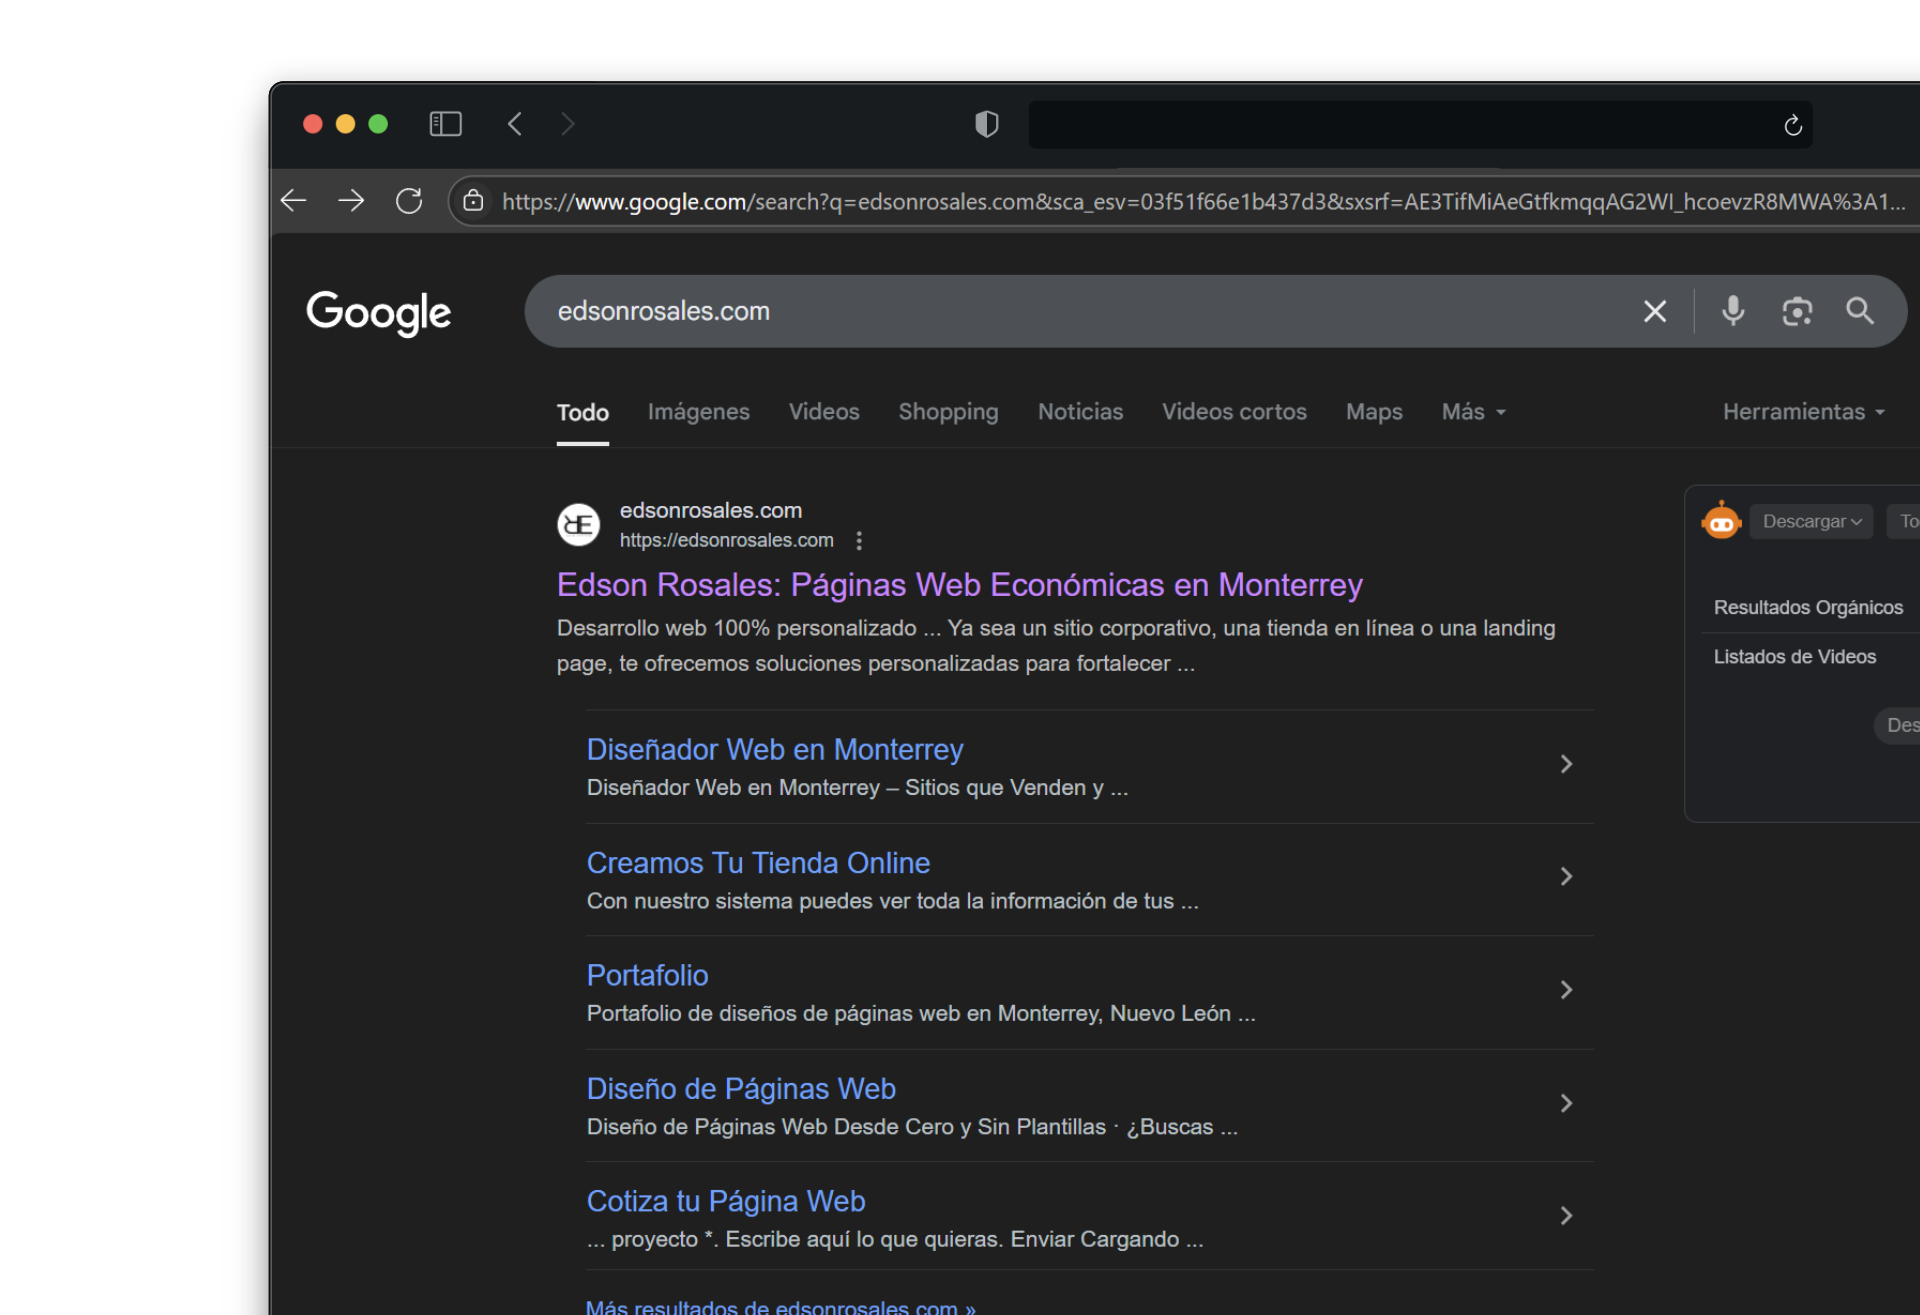The height and width of the screenshot is (1315, 1920).
Task: Click the orange robot extension icon
Action: 1721,521
